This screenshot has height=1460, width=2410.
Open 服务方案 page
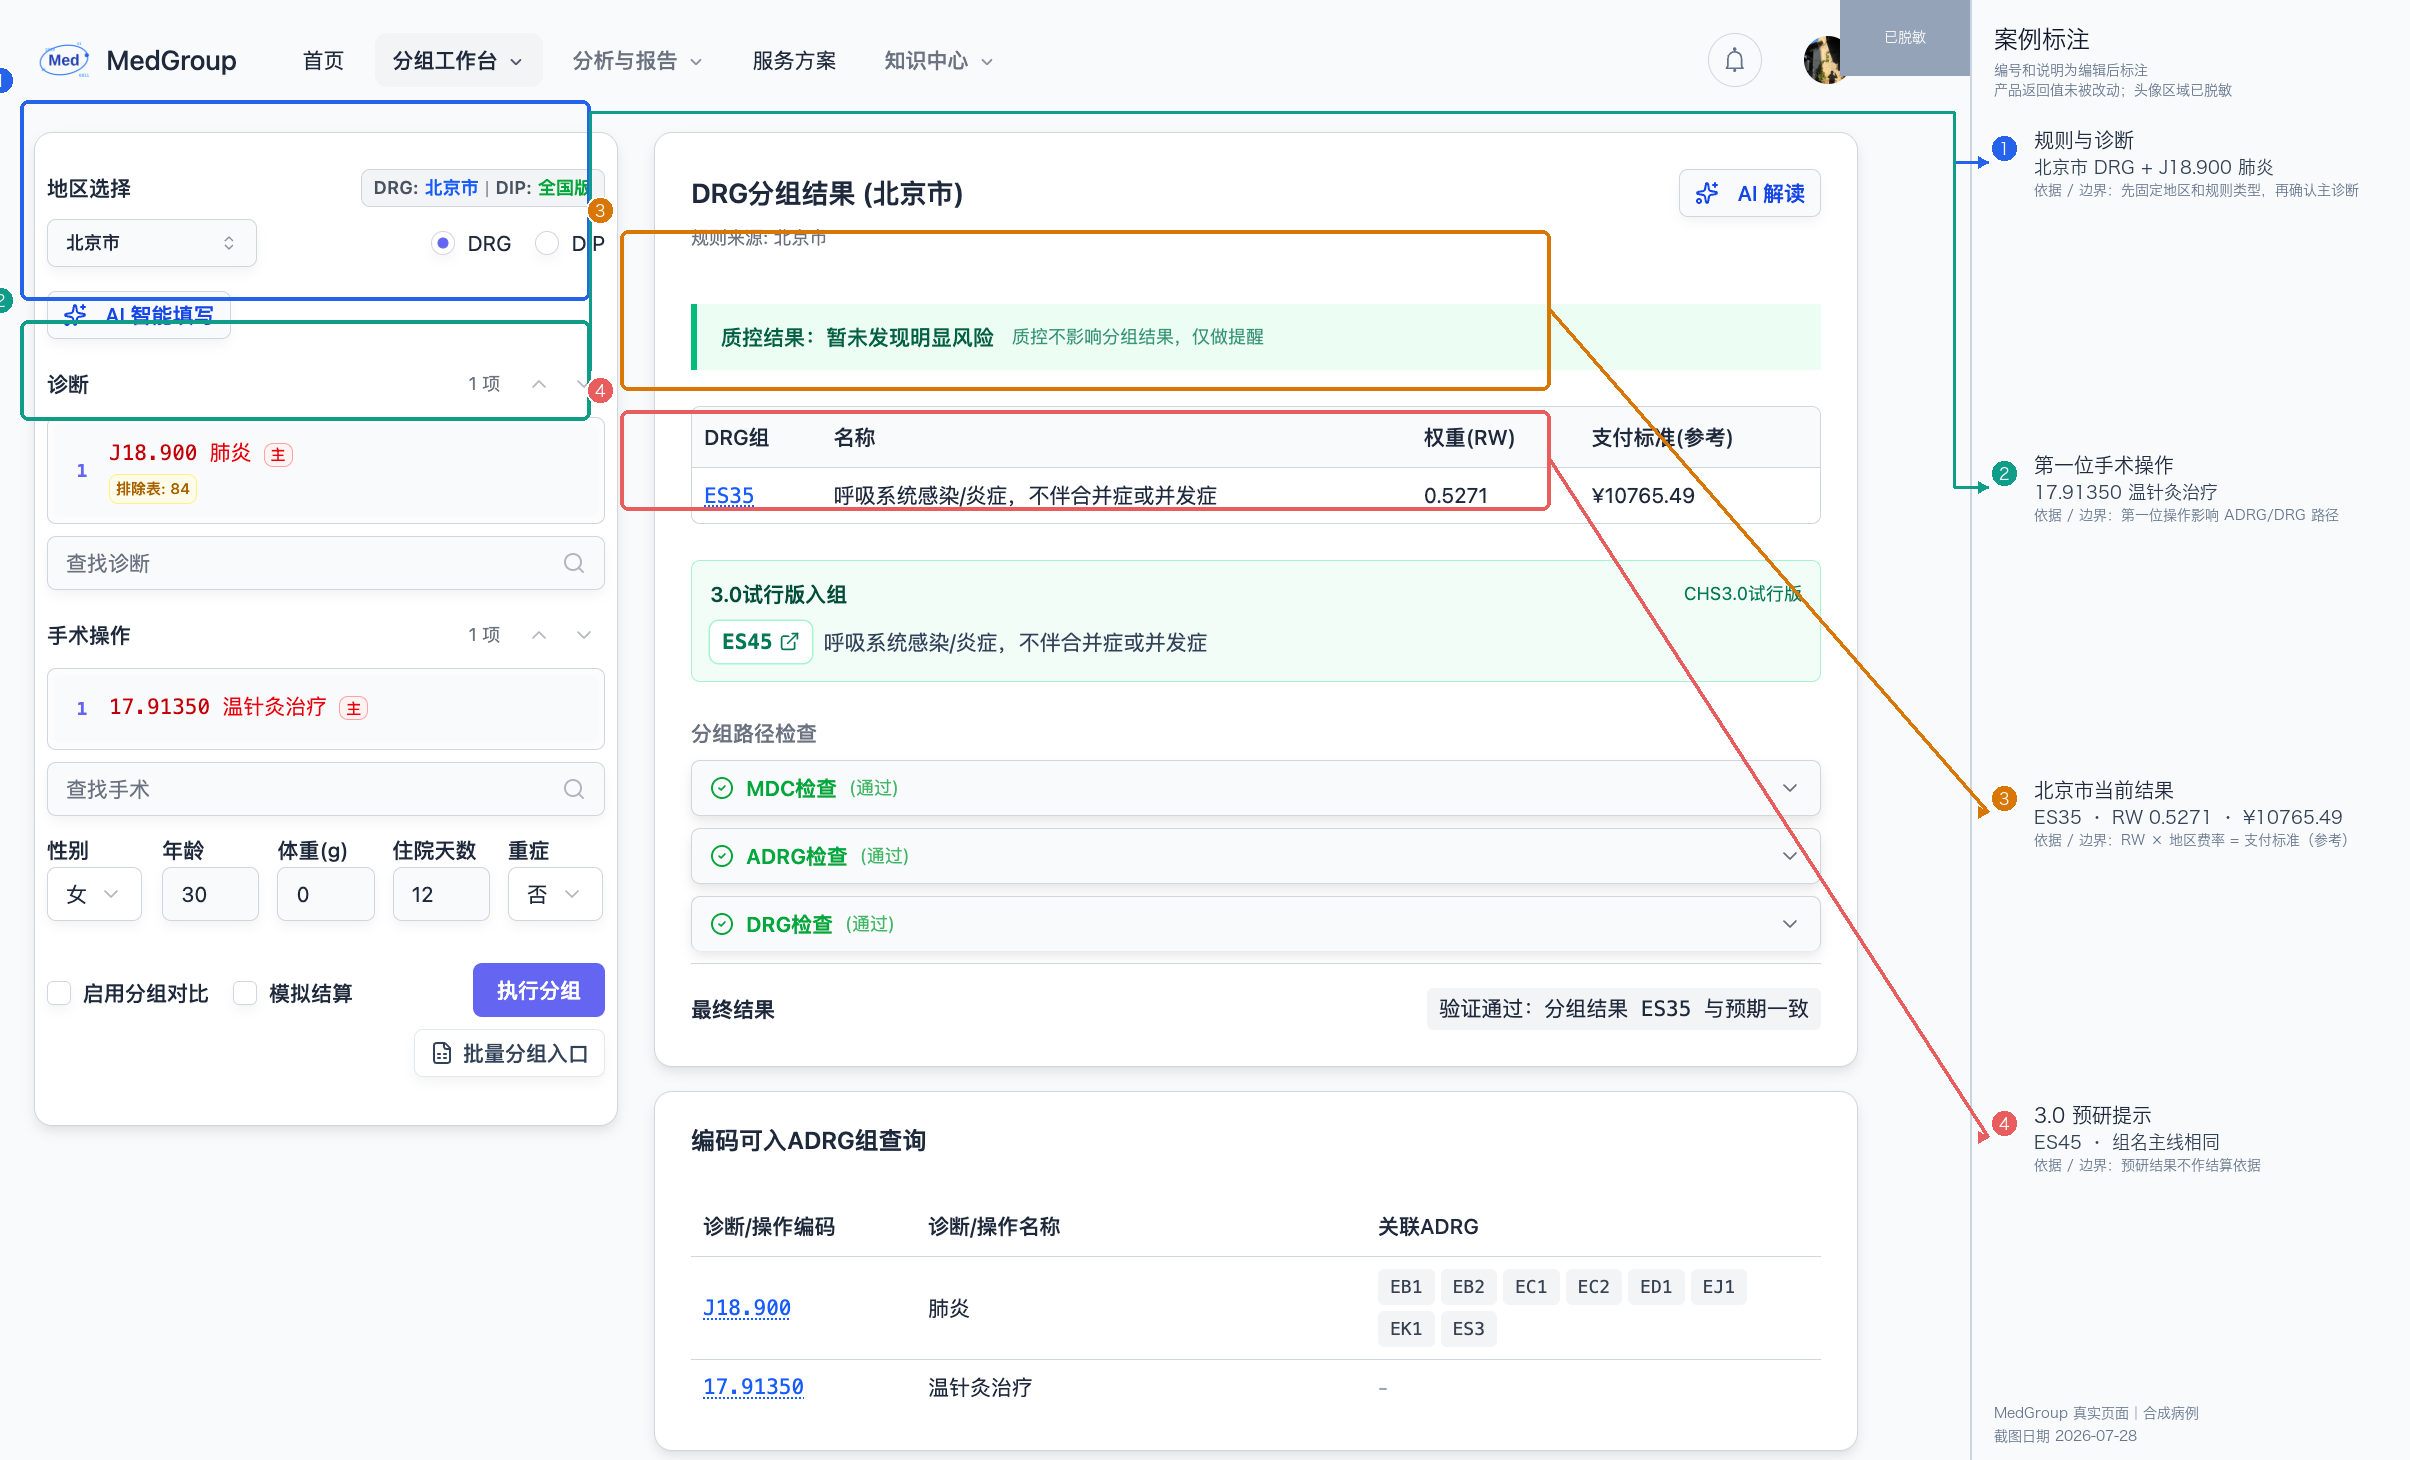[x=794, y=61]
